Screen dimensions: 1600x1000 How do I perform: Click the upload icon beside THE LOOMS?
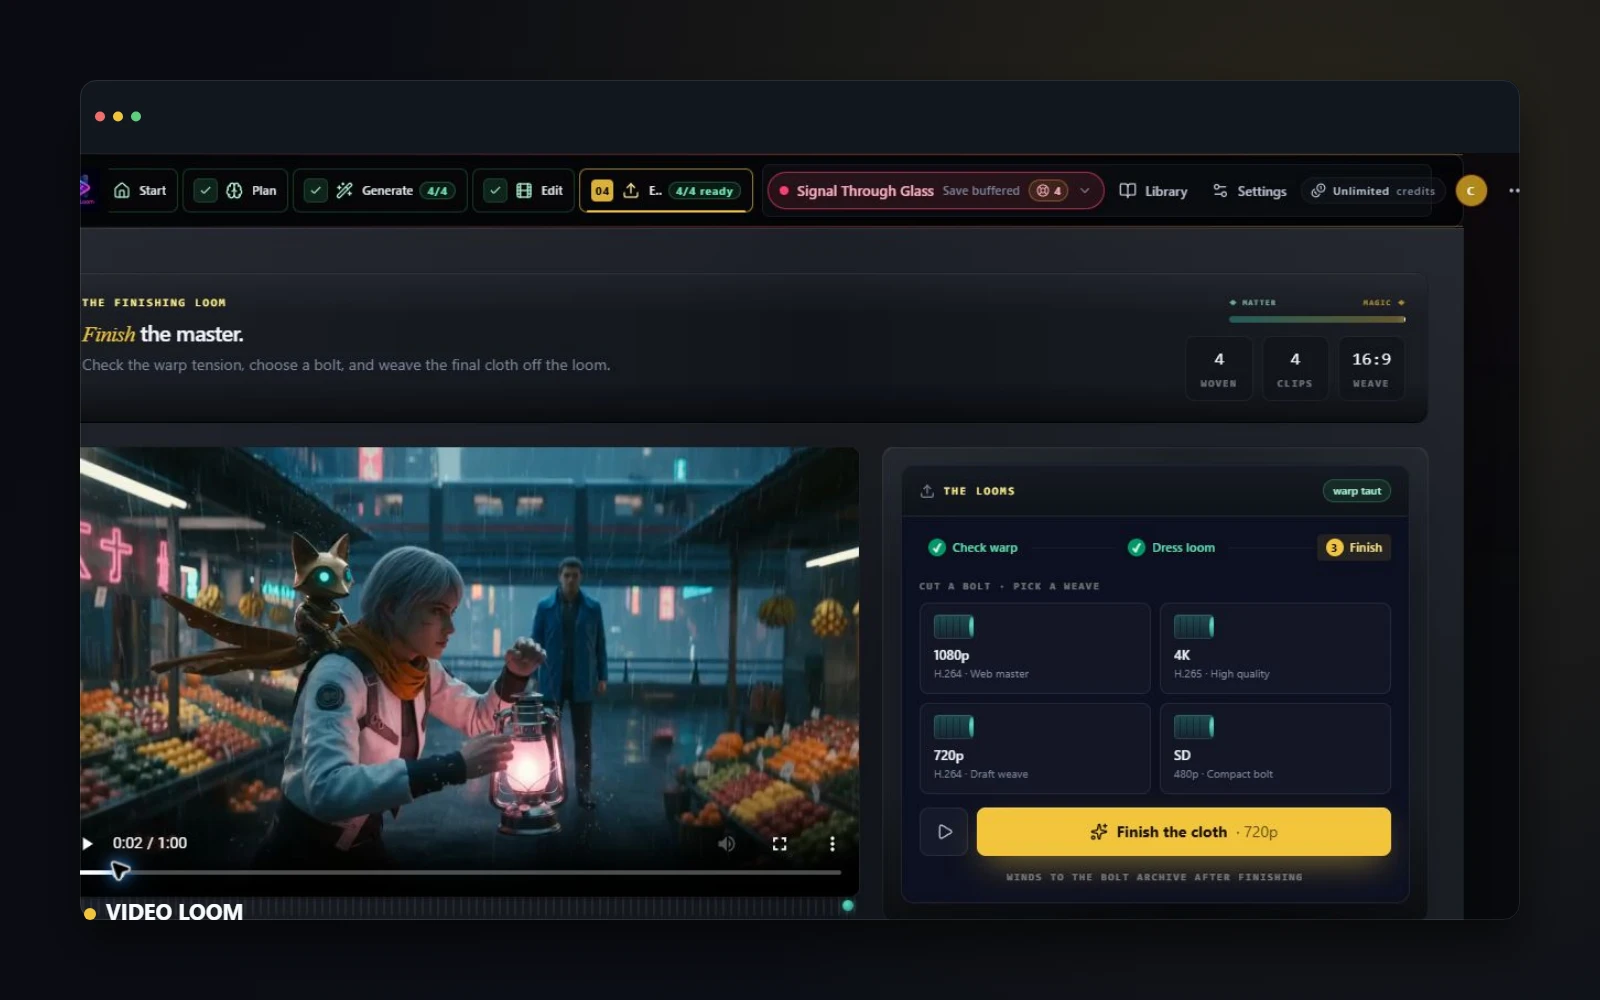pos(927,491)
